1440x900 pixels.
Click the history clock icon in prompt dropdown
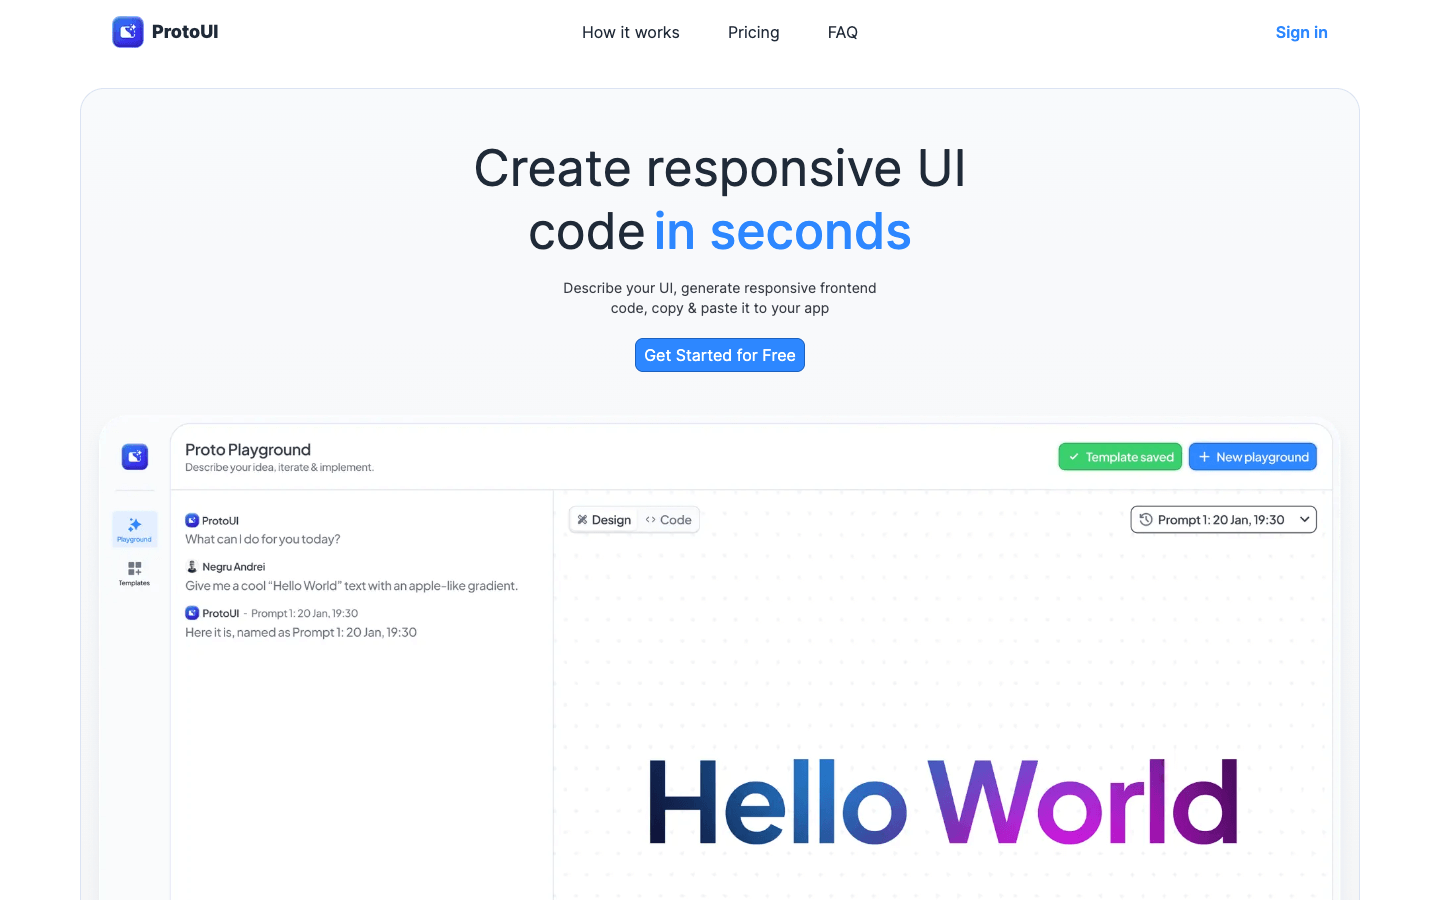[x=1146, y=520]
